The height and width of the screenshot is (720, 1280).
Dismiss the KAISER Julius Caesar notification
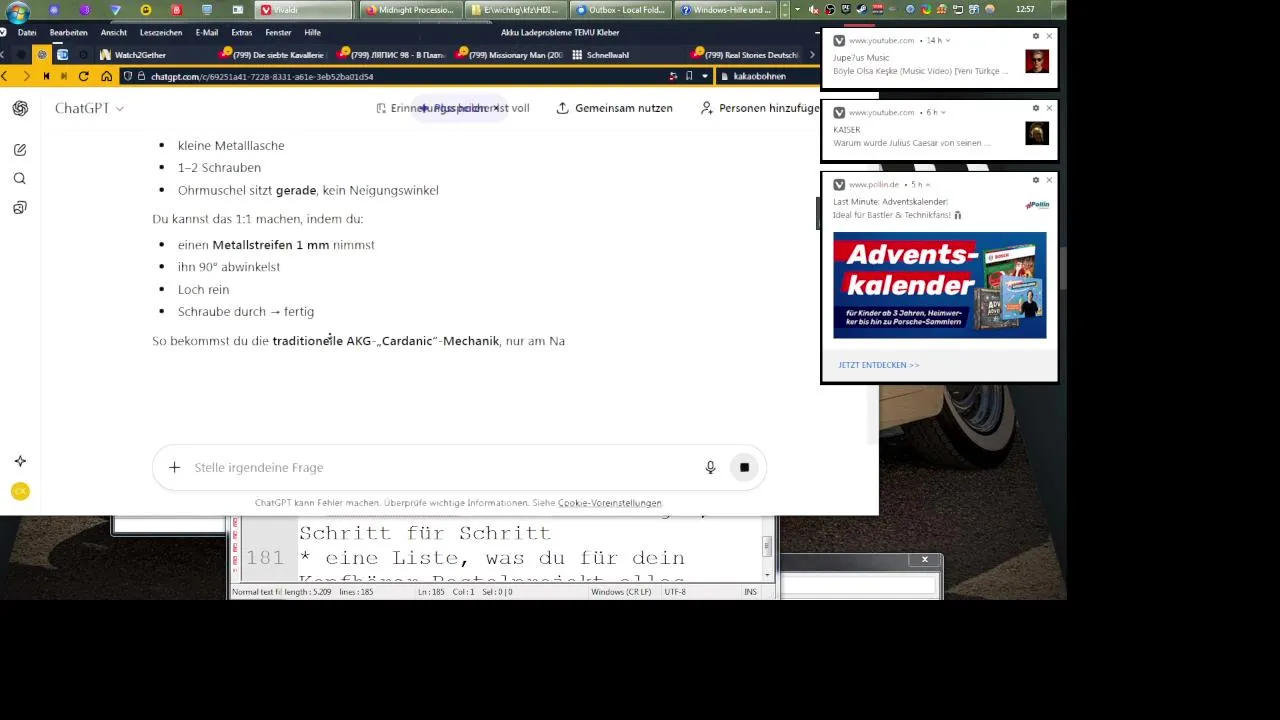point(1049,108)
